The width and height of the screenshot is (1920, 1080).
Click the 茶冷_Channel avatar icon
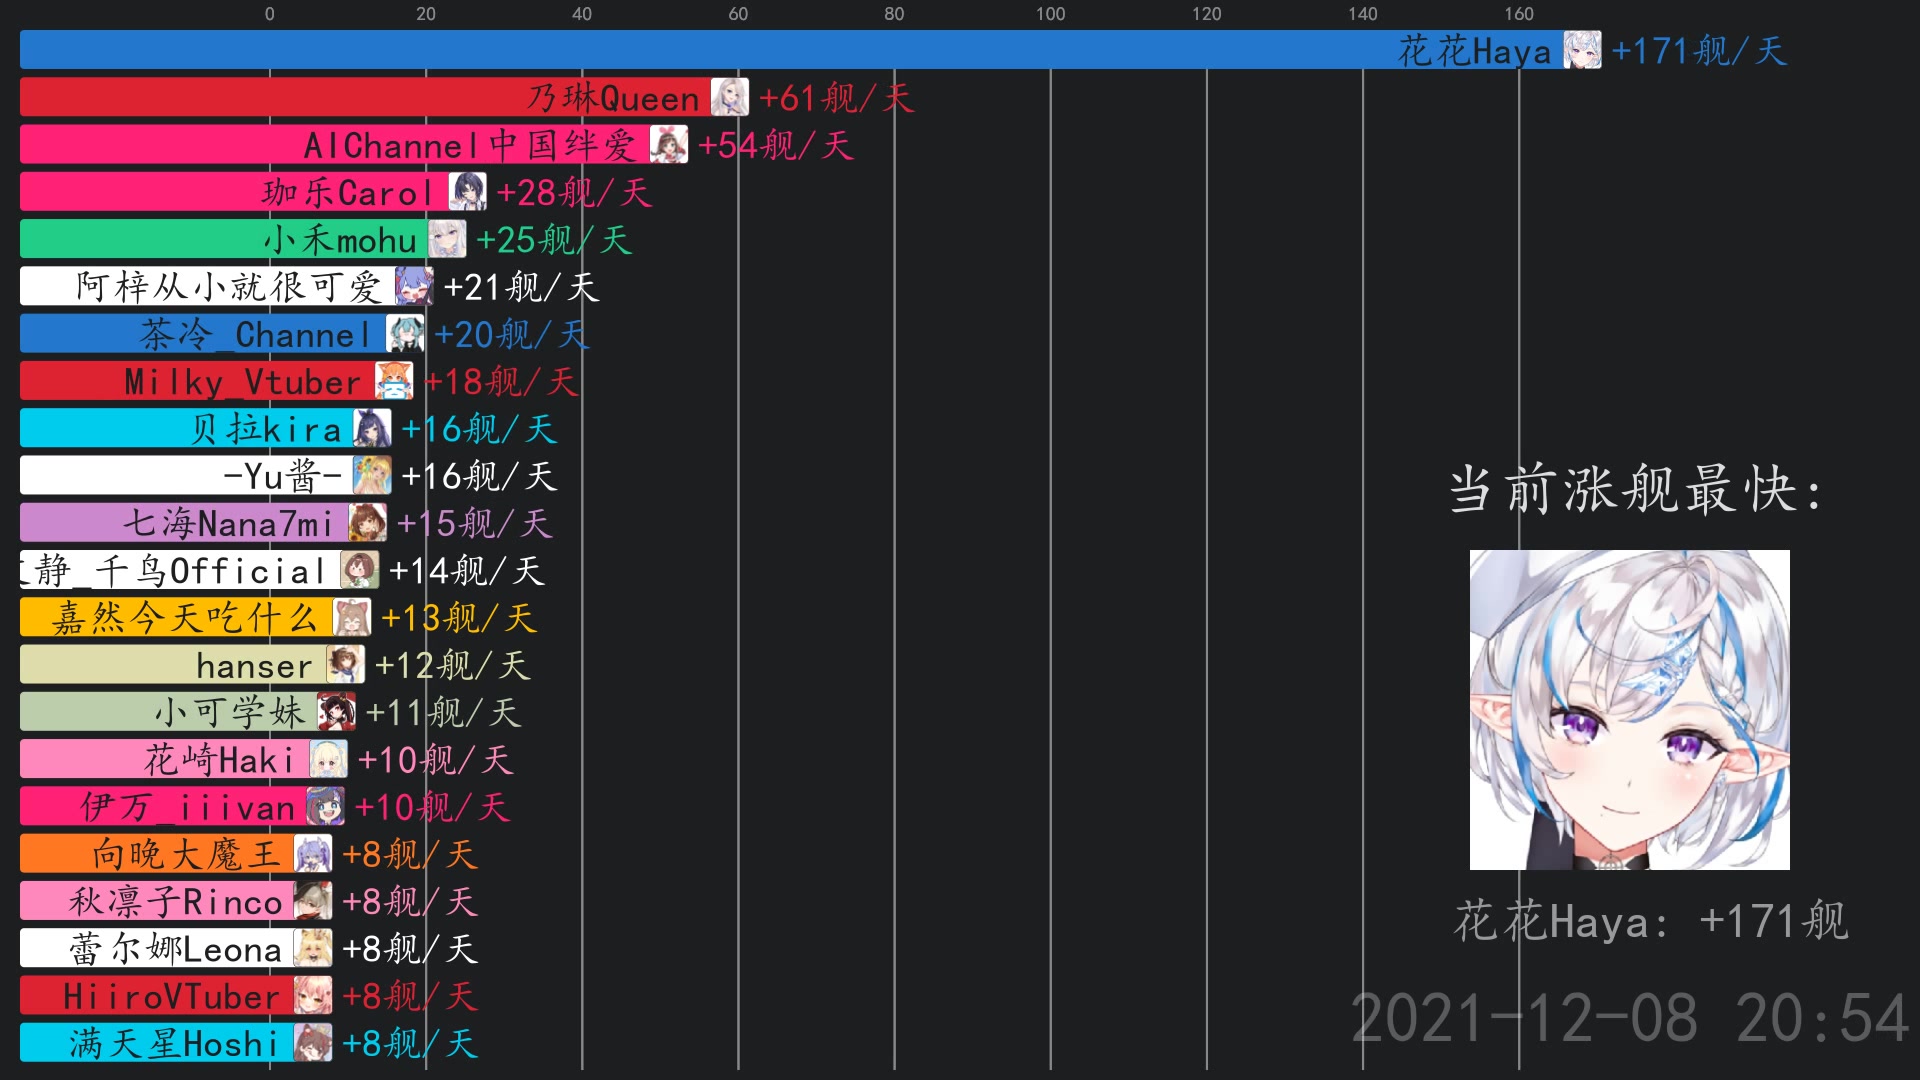coord(406,334)
